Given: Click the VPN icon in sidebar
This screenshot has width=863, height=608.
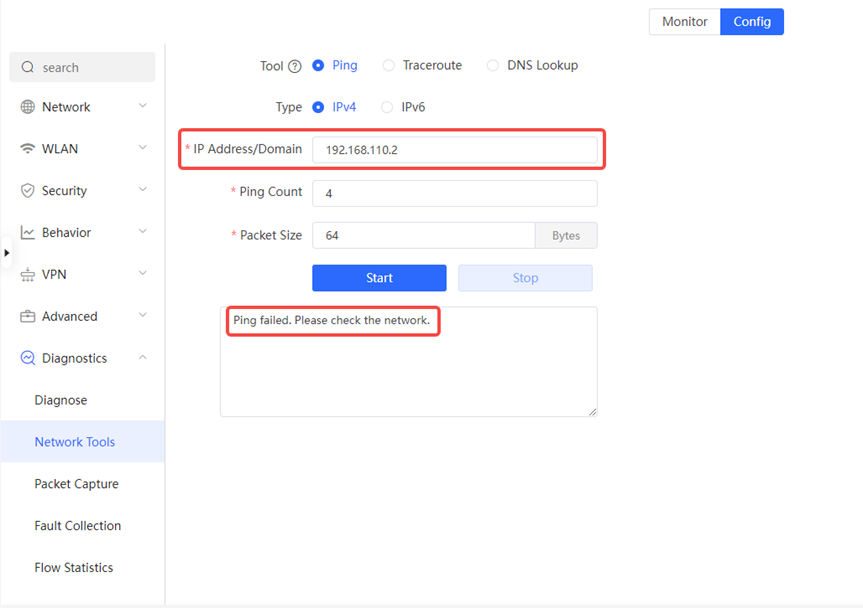Looking at the screenshot, I should click(28, 274).
